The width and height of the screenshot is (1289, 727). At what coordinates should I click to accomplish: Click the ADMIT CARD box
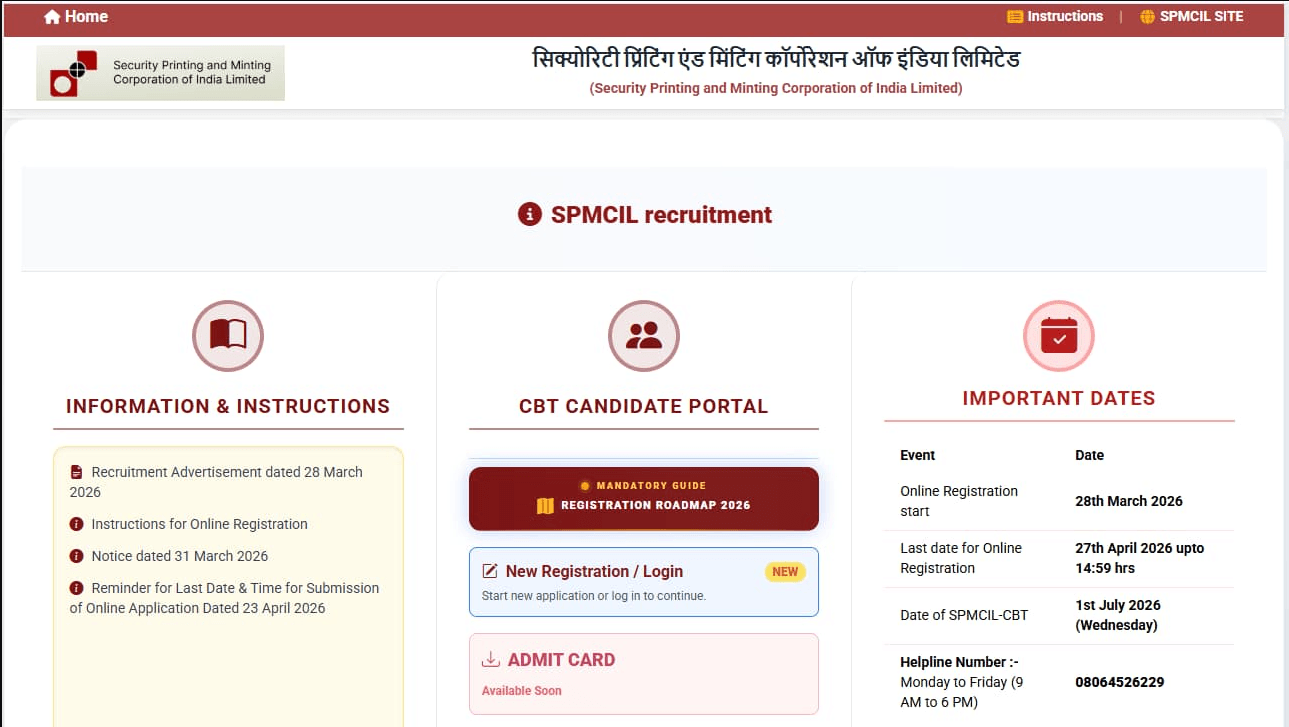coord(644,674)
